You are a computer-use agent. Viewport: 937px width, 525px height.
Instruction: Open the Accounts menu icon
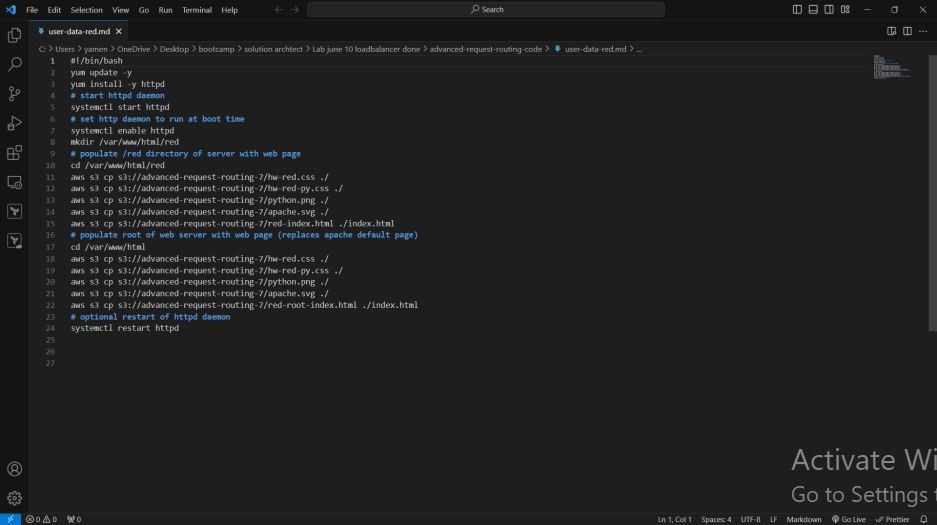14,469
